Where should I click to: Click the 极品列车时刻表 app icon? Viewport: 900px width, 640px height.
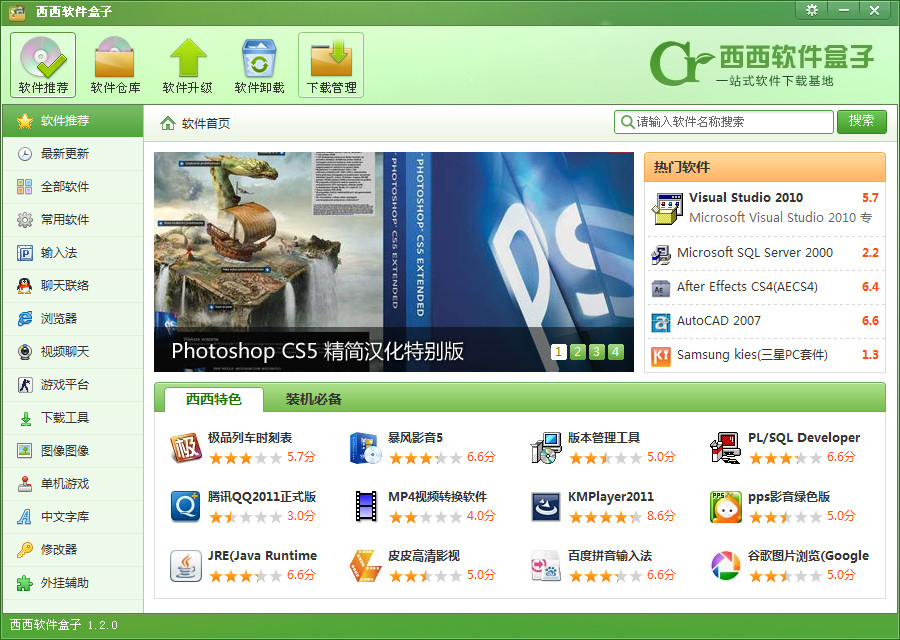185,448
